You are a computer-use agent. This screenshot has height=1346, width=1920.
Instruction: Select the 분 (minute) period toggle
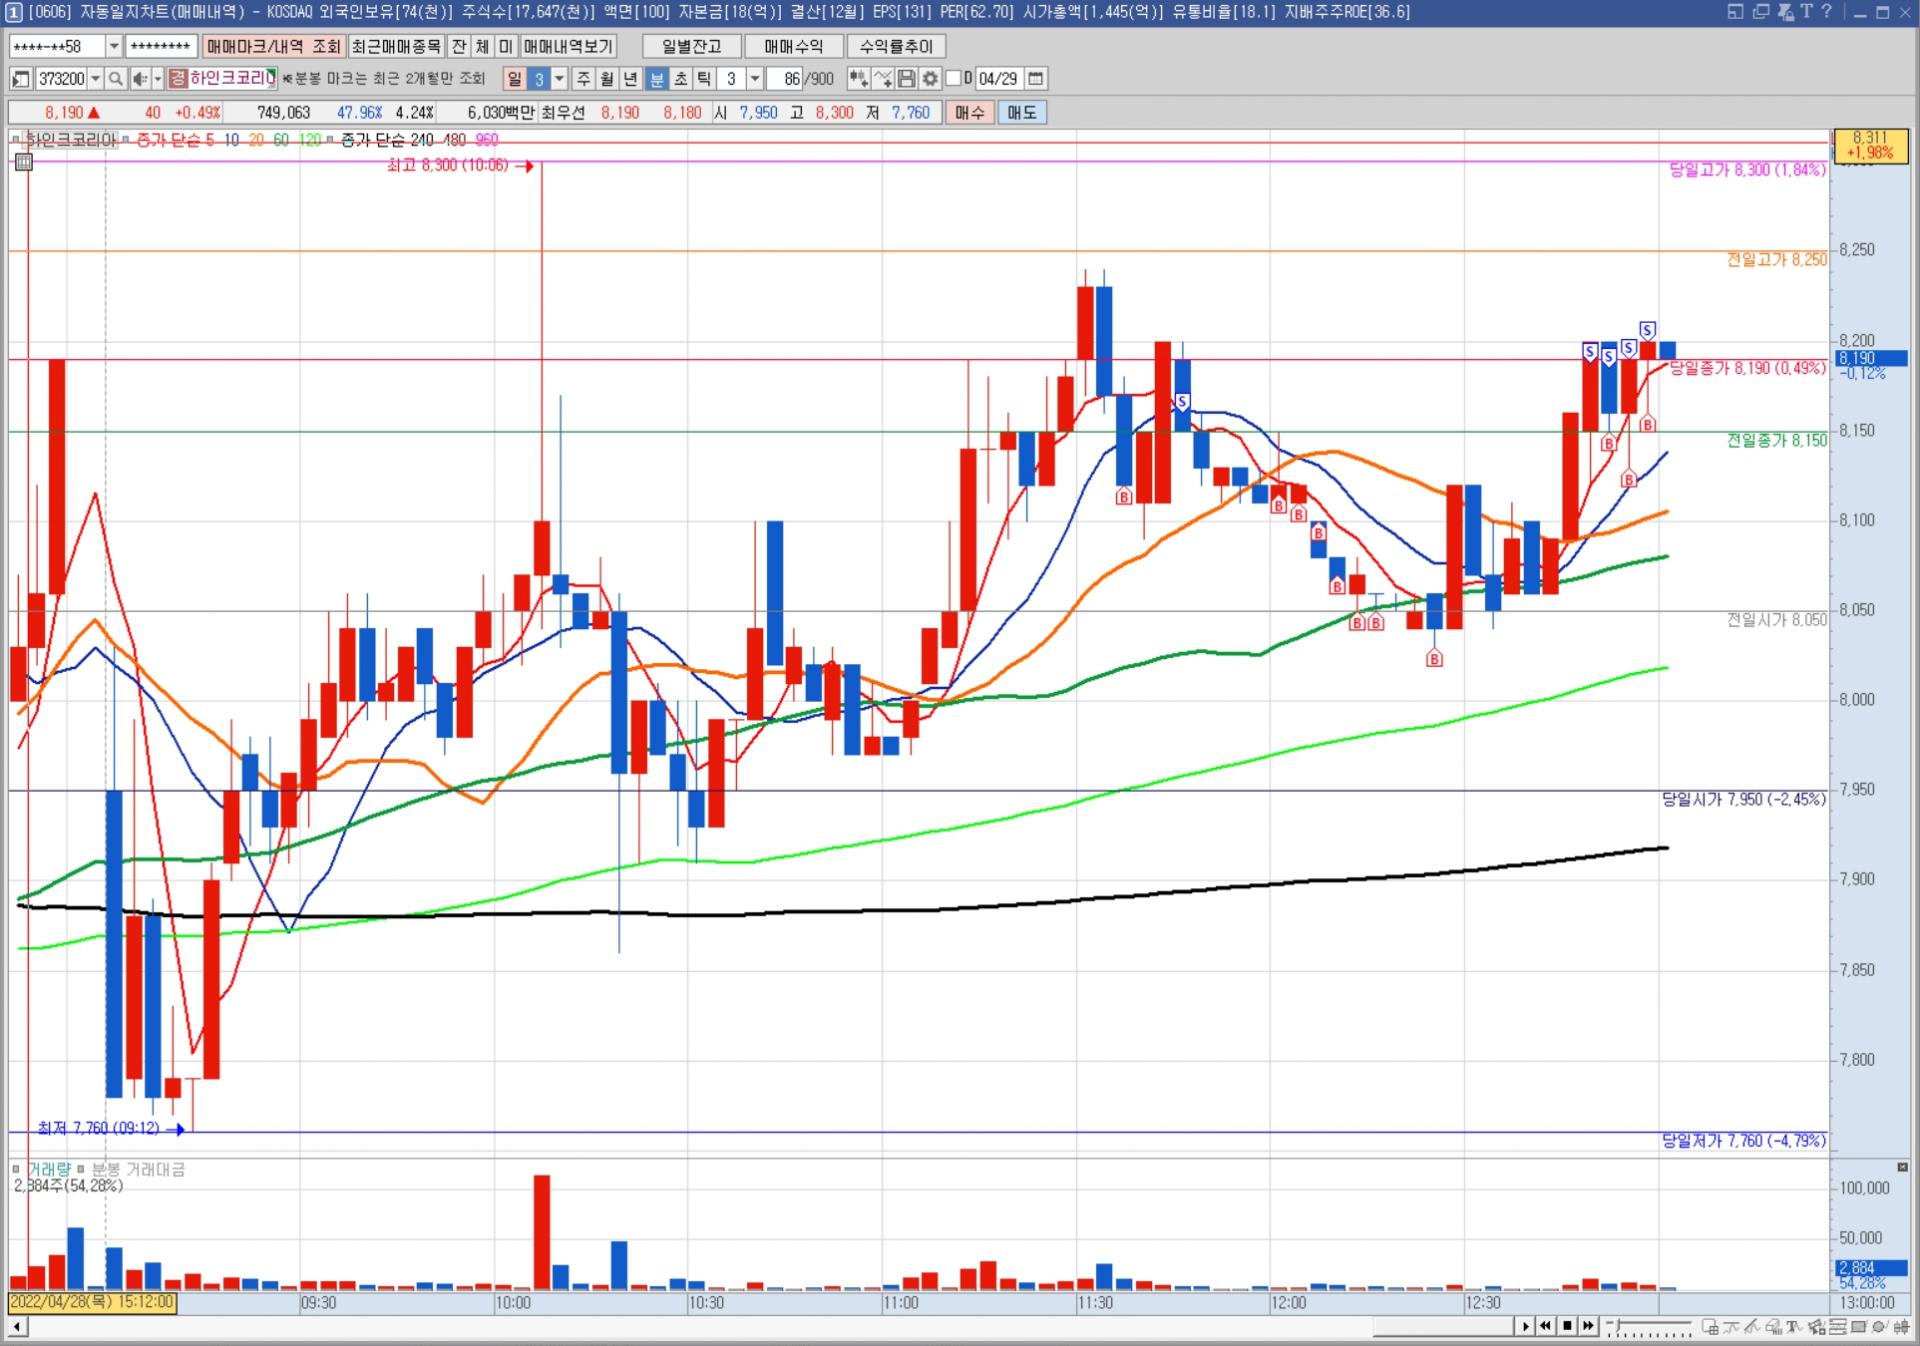tap(657, 79)
